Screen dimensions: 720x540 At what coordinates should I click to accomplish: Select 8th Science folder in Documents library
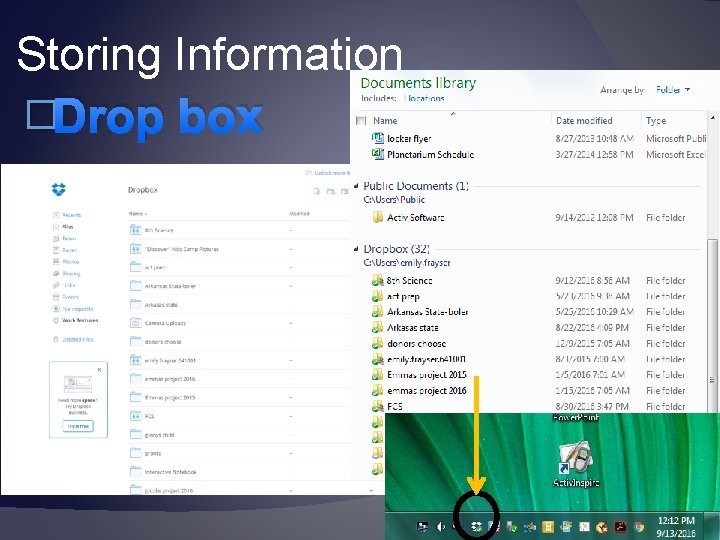point(409,280)
